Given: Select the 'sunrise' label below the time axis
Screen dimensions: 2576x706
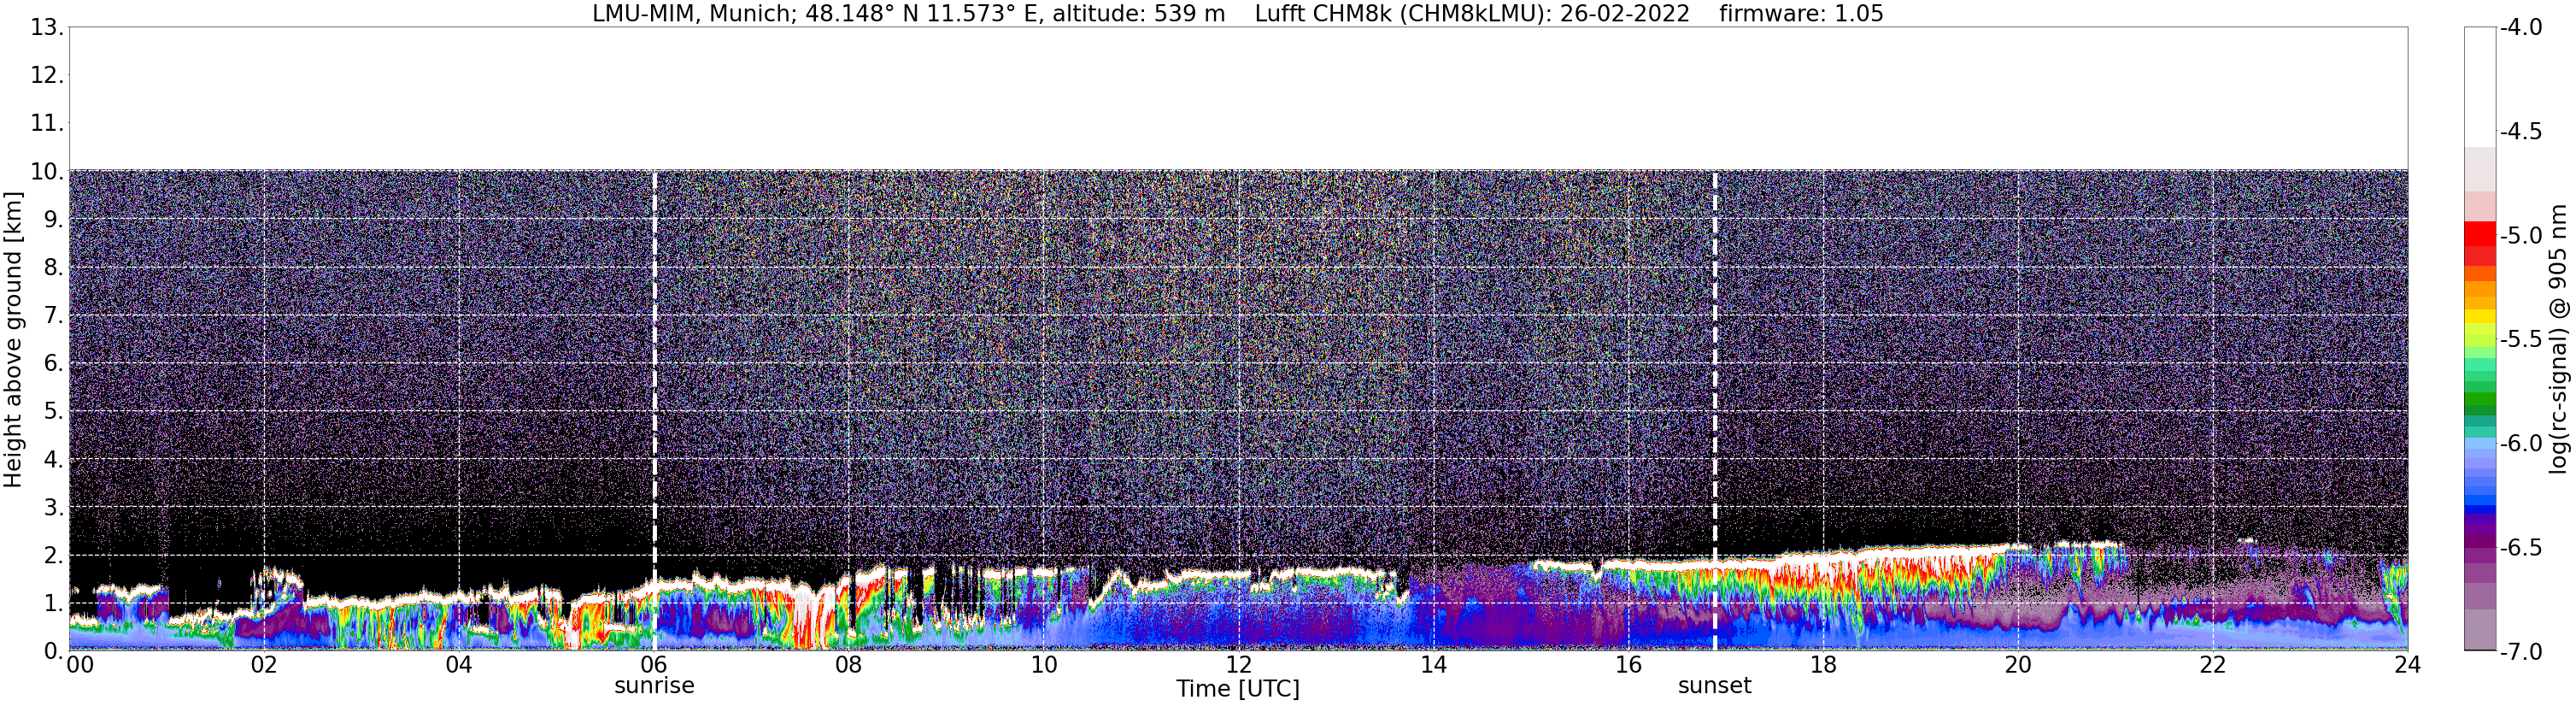Looking at the screenshot, I should [x=654, y=686].
